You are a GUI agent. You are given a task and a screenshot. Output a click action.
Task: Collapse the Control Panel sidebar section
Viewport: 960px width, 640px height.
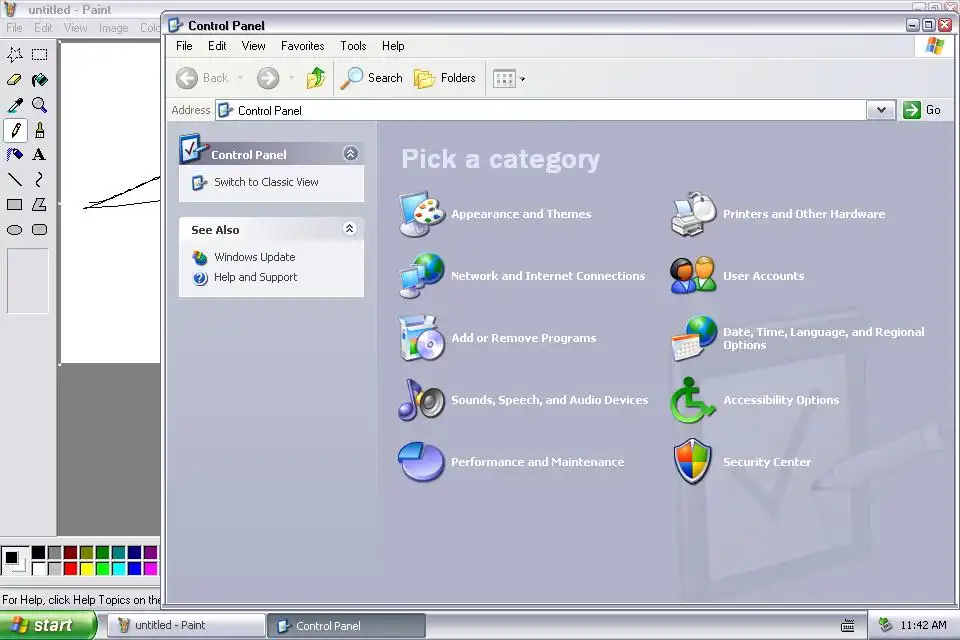(x=350, y=153)
